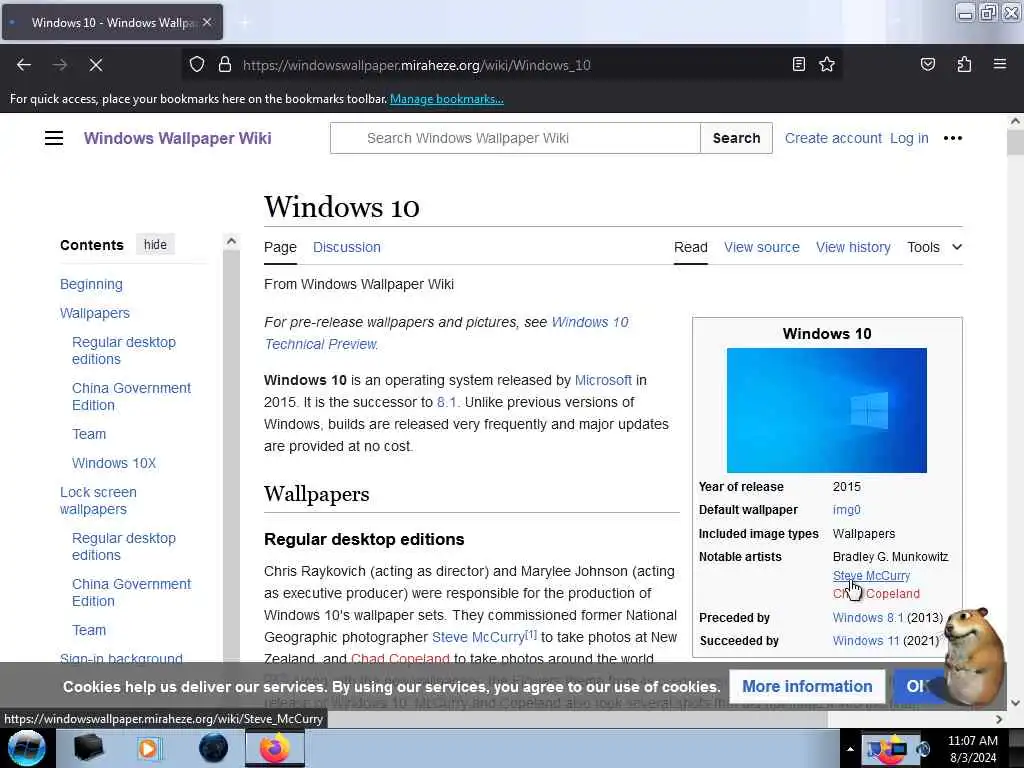Image resolution: width=1024 pixels, height=768 pixels.
Task: Click the horizontal scrollbar right arrow
Action: click(999, 719)
